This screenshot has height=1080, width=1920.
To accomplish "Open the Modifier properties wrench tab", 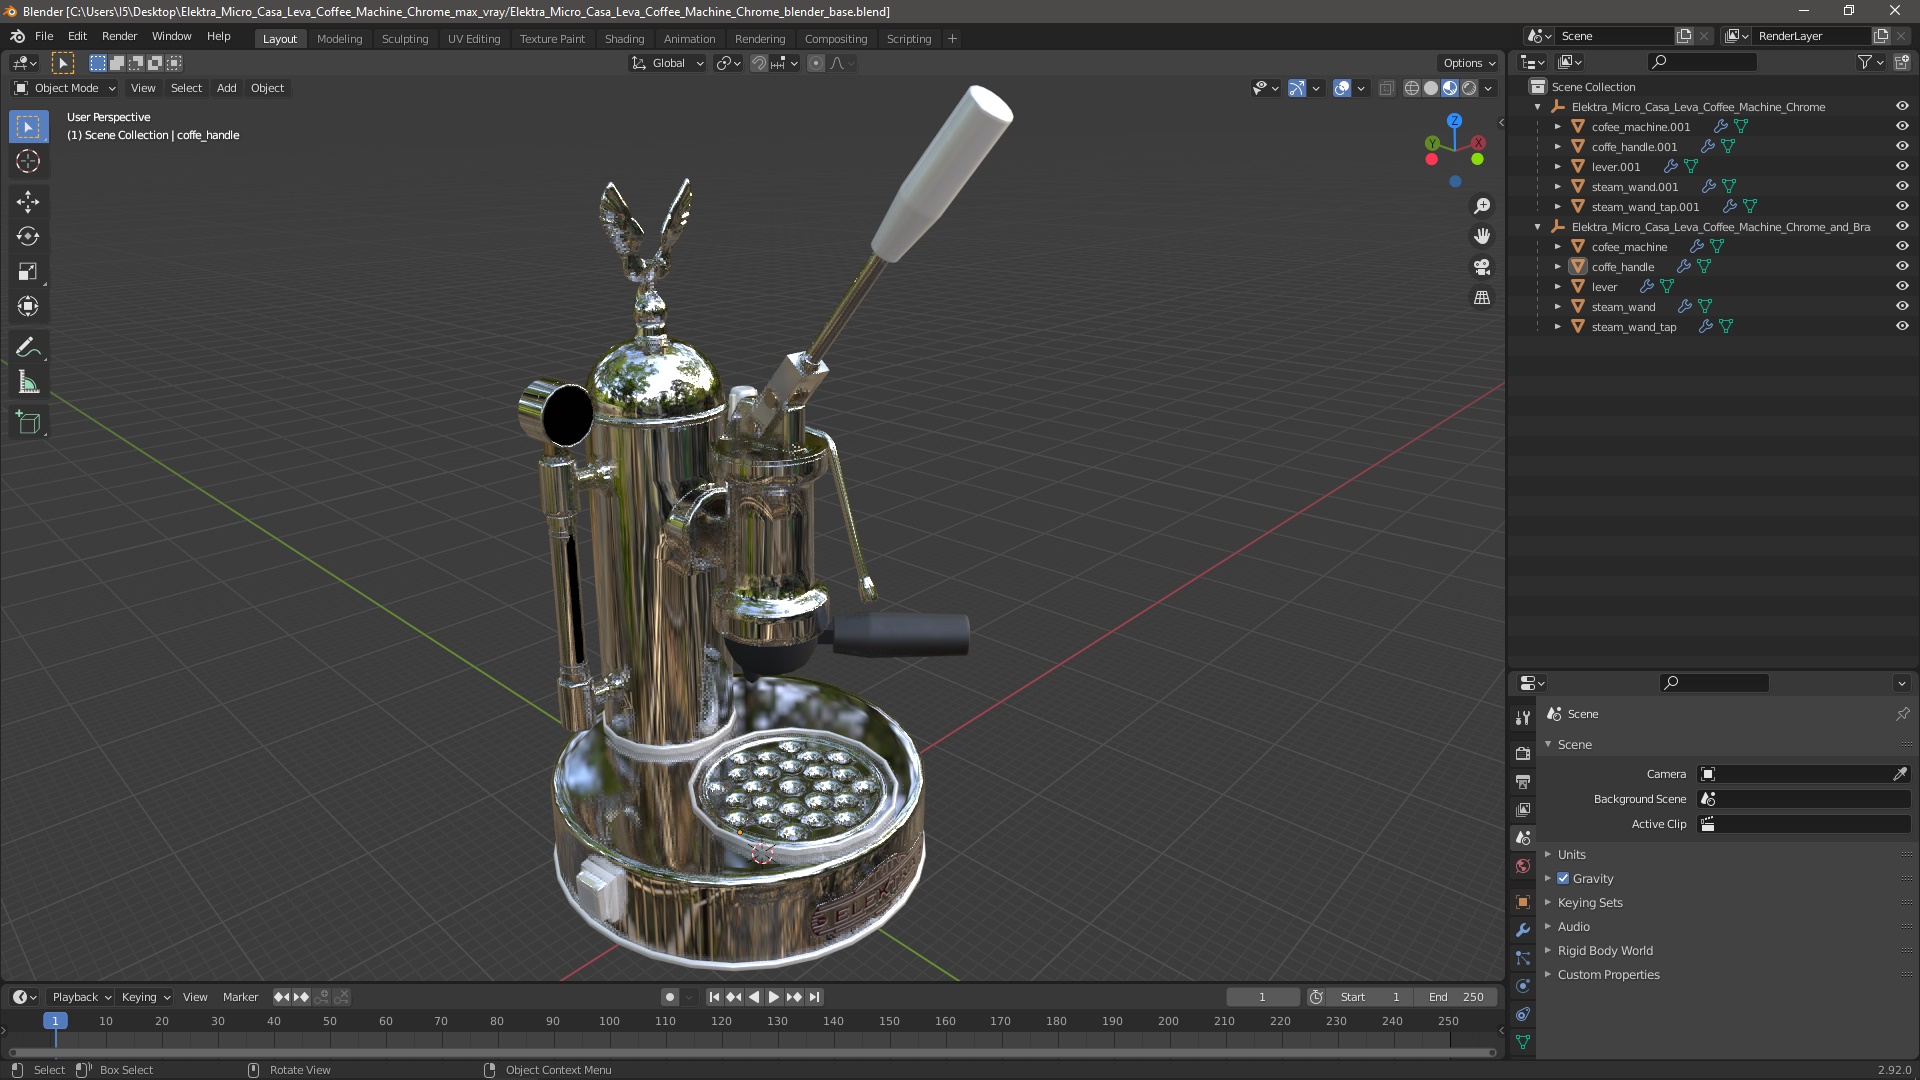I will [x=1523, y=930].
